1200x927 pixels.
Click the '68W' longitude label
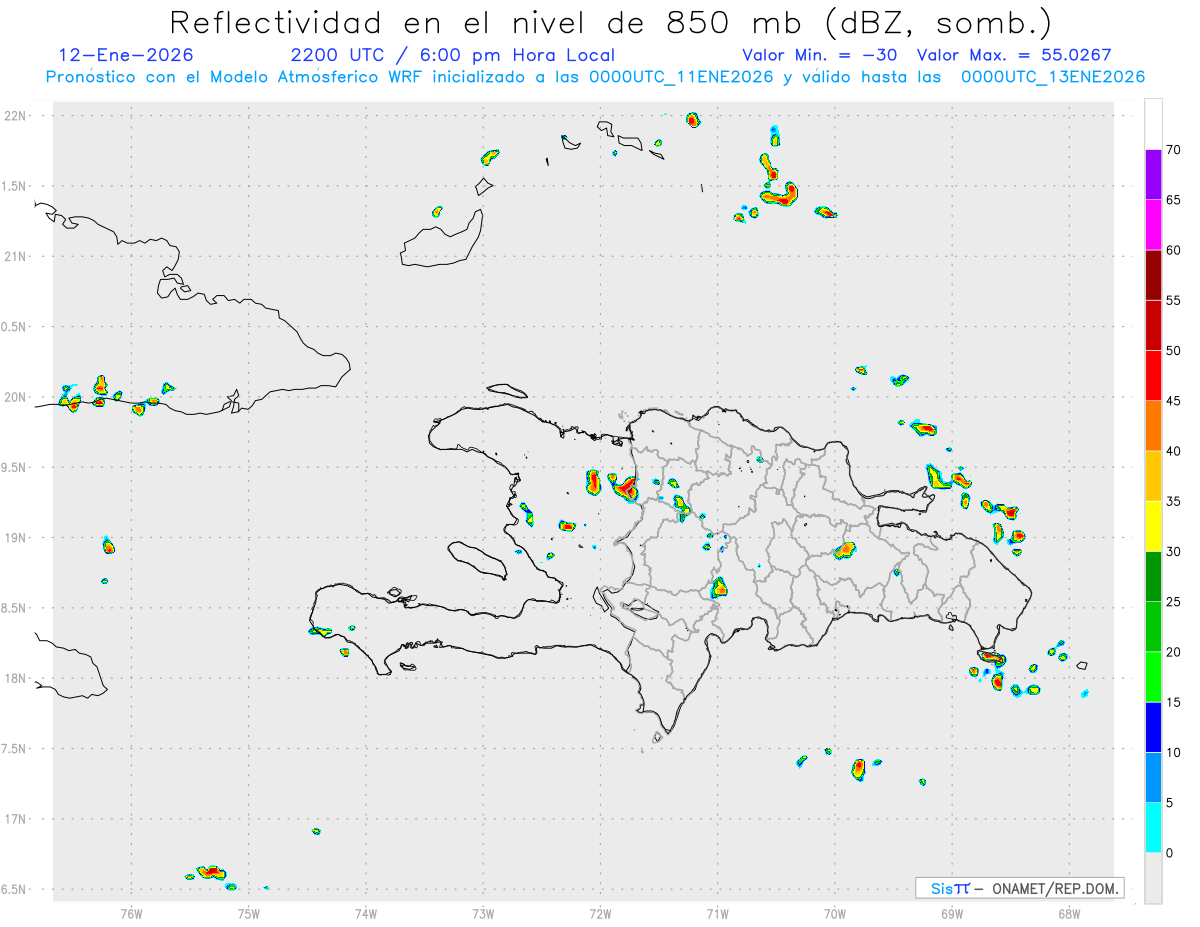tap(1069, 913)
